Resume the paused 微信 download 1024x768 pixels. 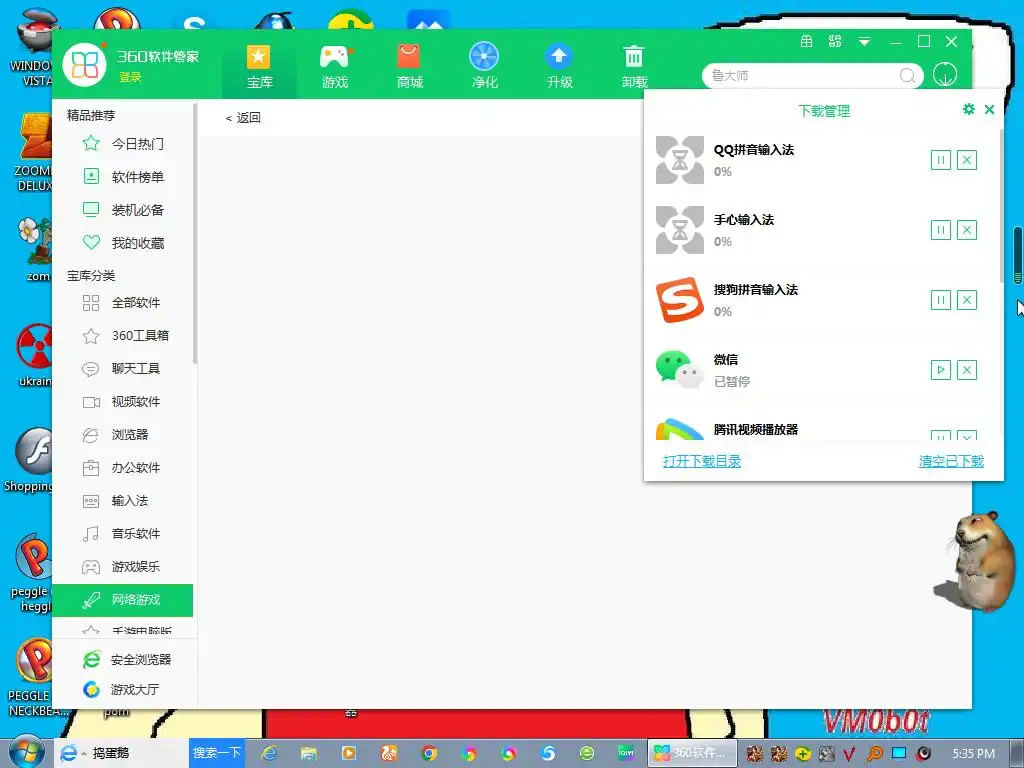click(940, 370)
